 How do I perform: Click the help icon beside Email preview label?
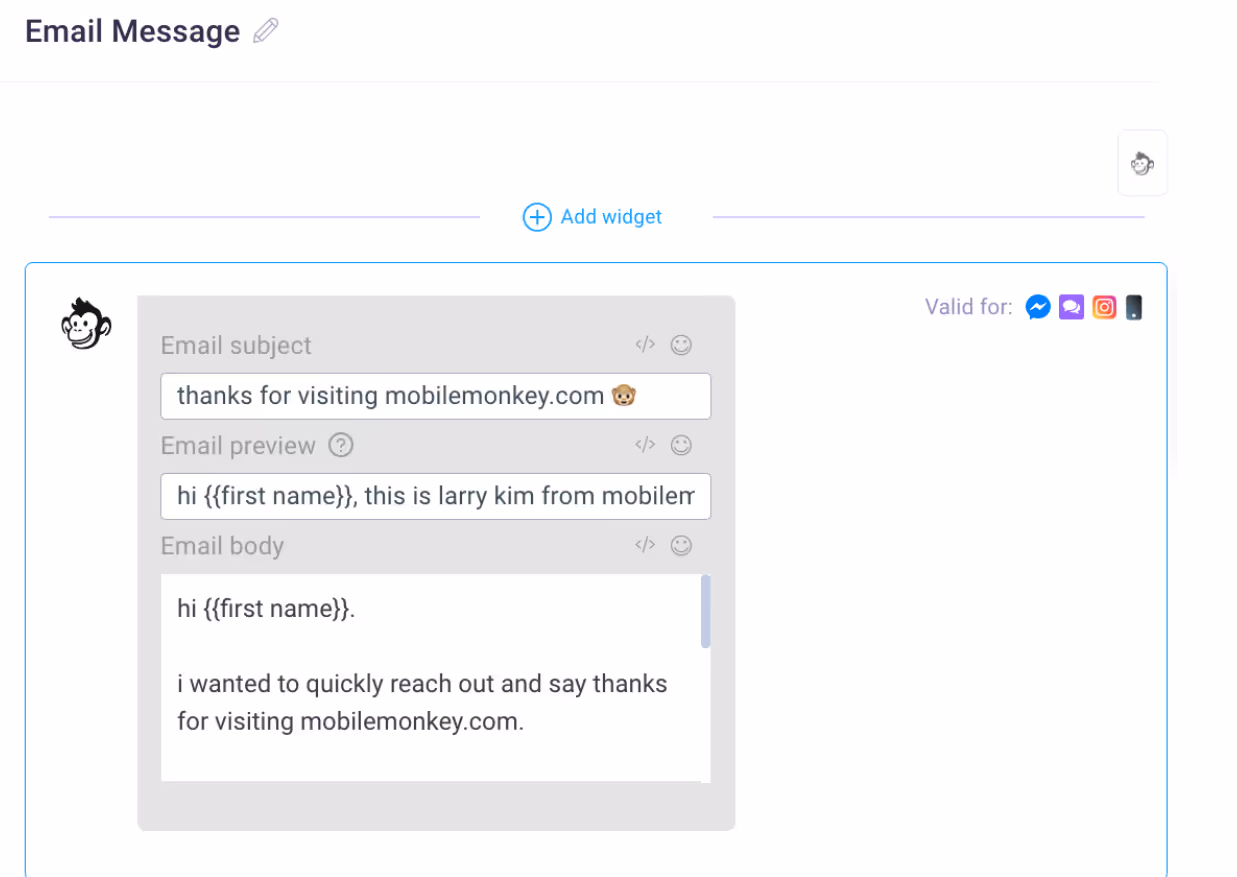click(340, 445)
